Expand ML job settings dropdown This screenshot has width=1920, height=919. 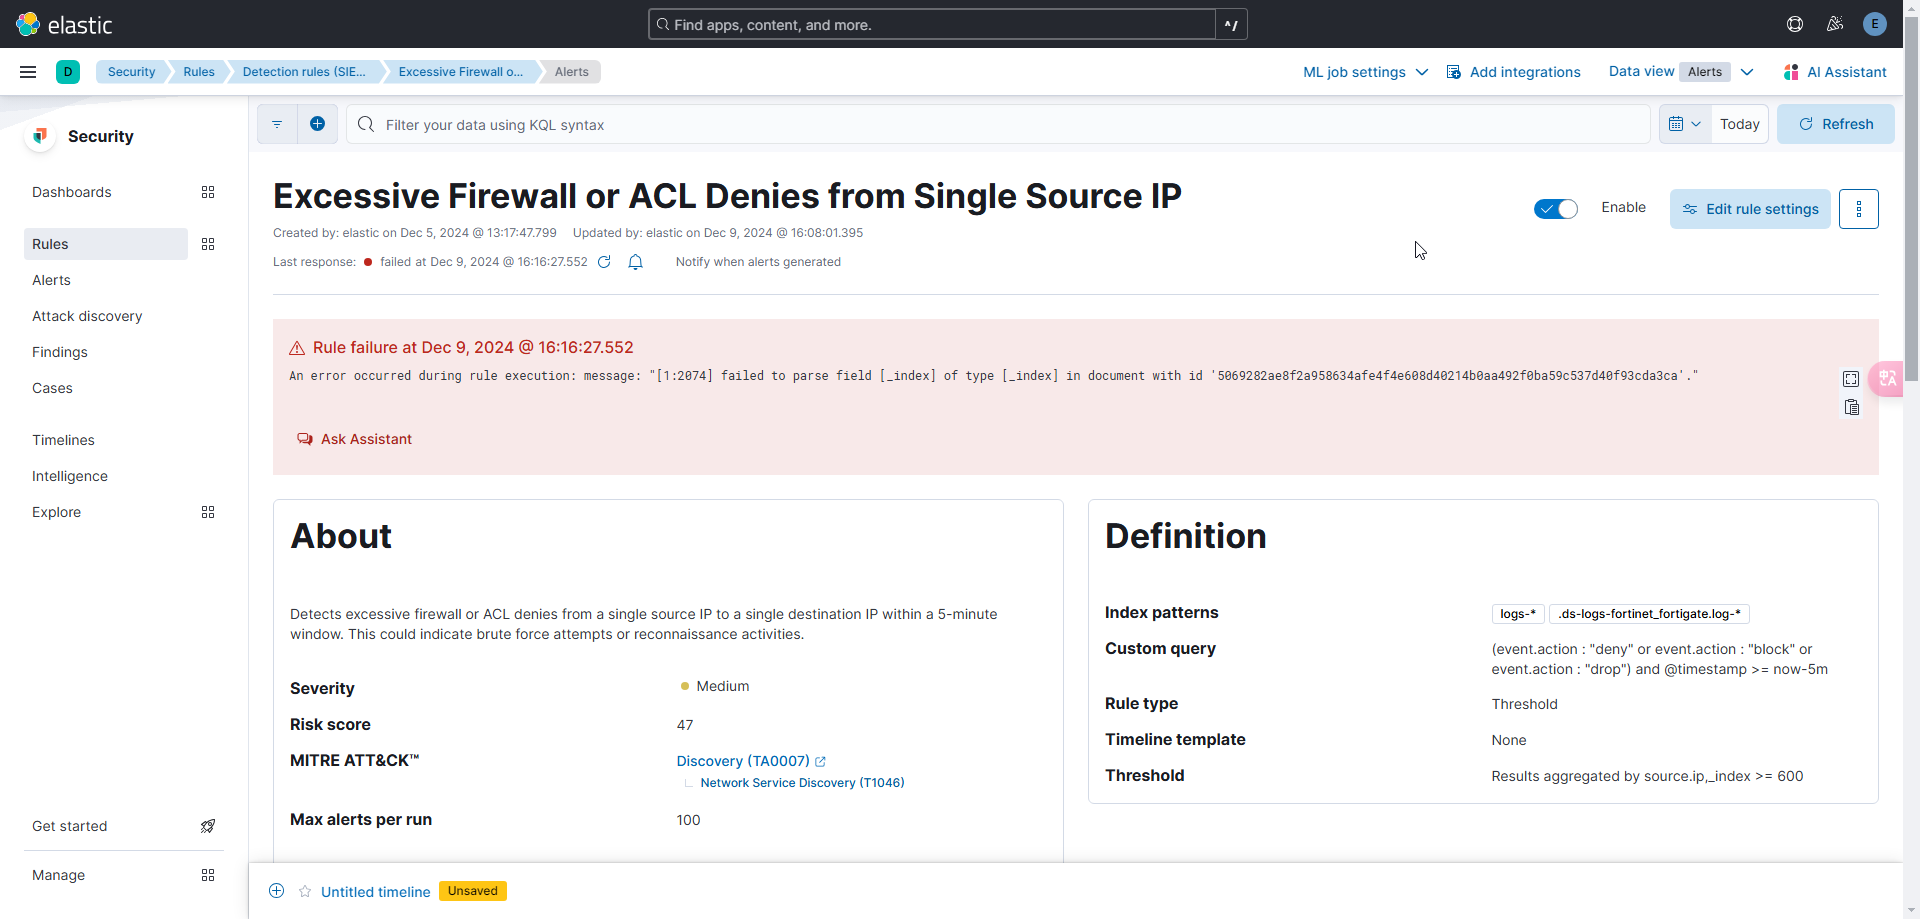click(x=1365, y=72)
